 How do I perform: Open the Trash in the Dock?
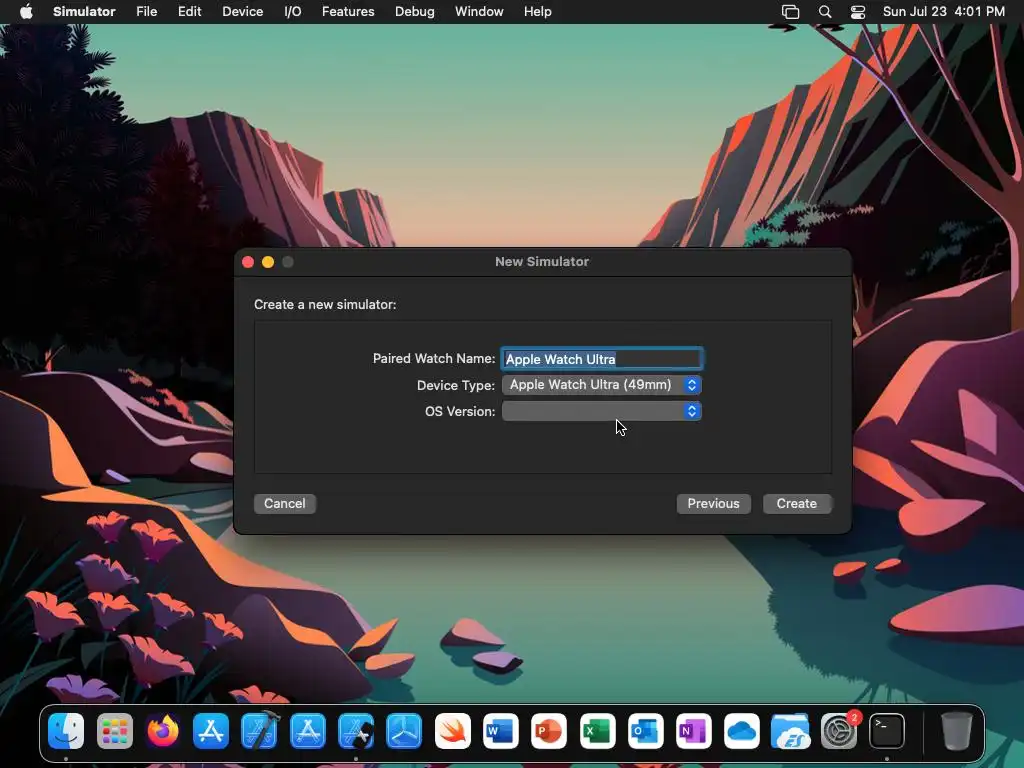coord(956,731)
